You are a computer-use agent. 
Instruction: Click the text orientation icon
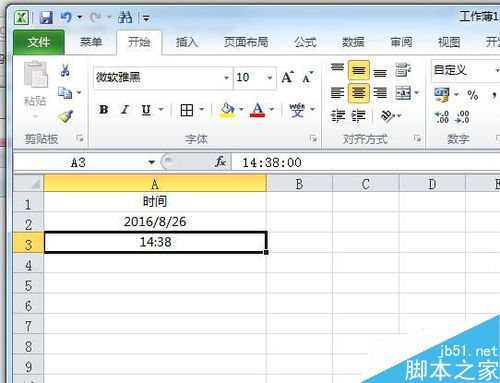pyautogui.click(x=387, y=116)
